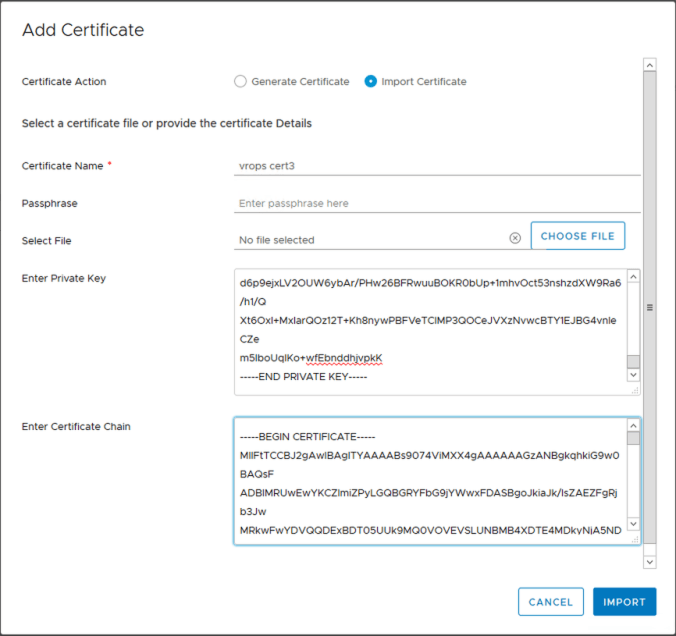Click the Select File text field
This screenshot has width=676, height=636.
[370, 240]
